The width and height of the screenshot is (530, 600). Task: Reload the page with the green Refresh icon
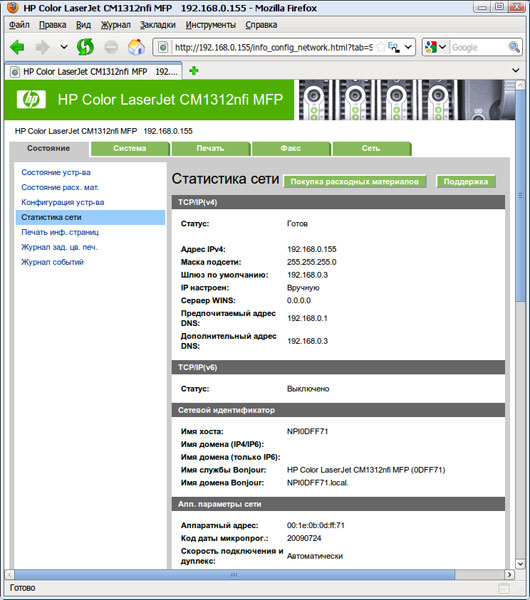(x=85, y=47)
